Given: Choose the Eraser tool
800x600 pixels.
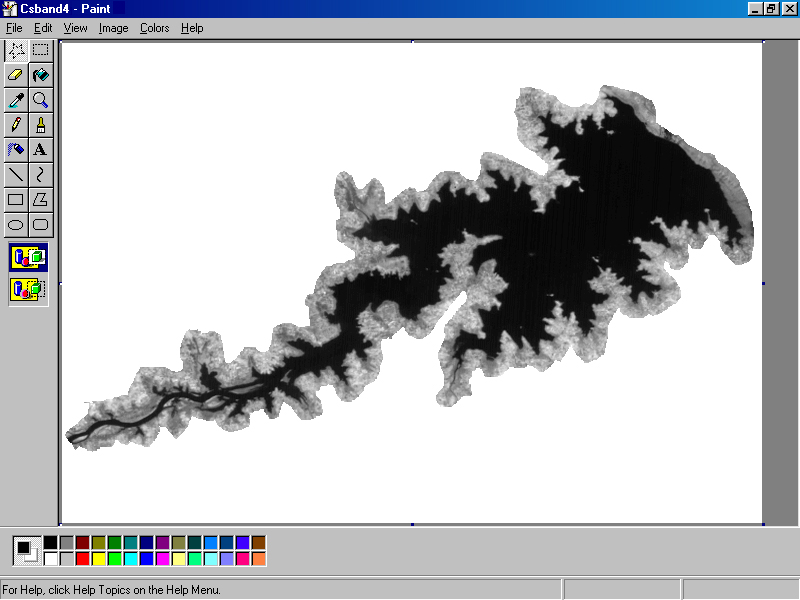Looking at the screenshot, I should click(x=16, y=75).
